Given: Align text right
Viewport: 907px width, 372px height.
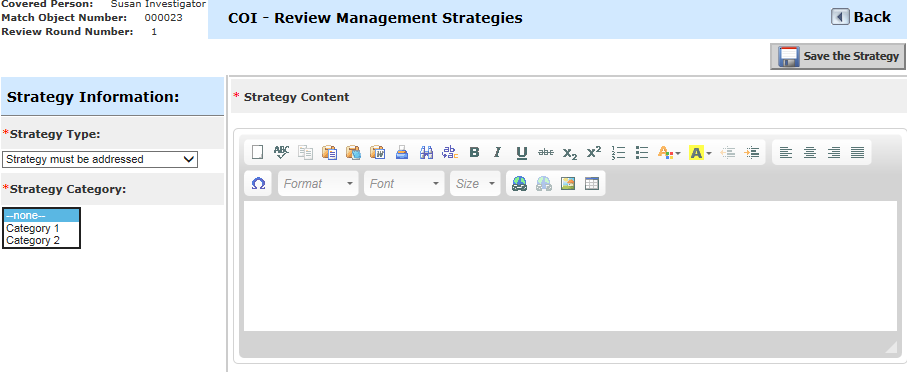Looking at the screenshot, I should pyautogui.click(x=834, y=152).
